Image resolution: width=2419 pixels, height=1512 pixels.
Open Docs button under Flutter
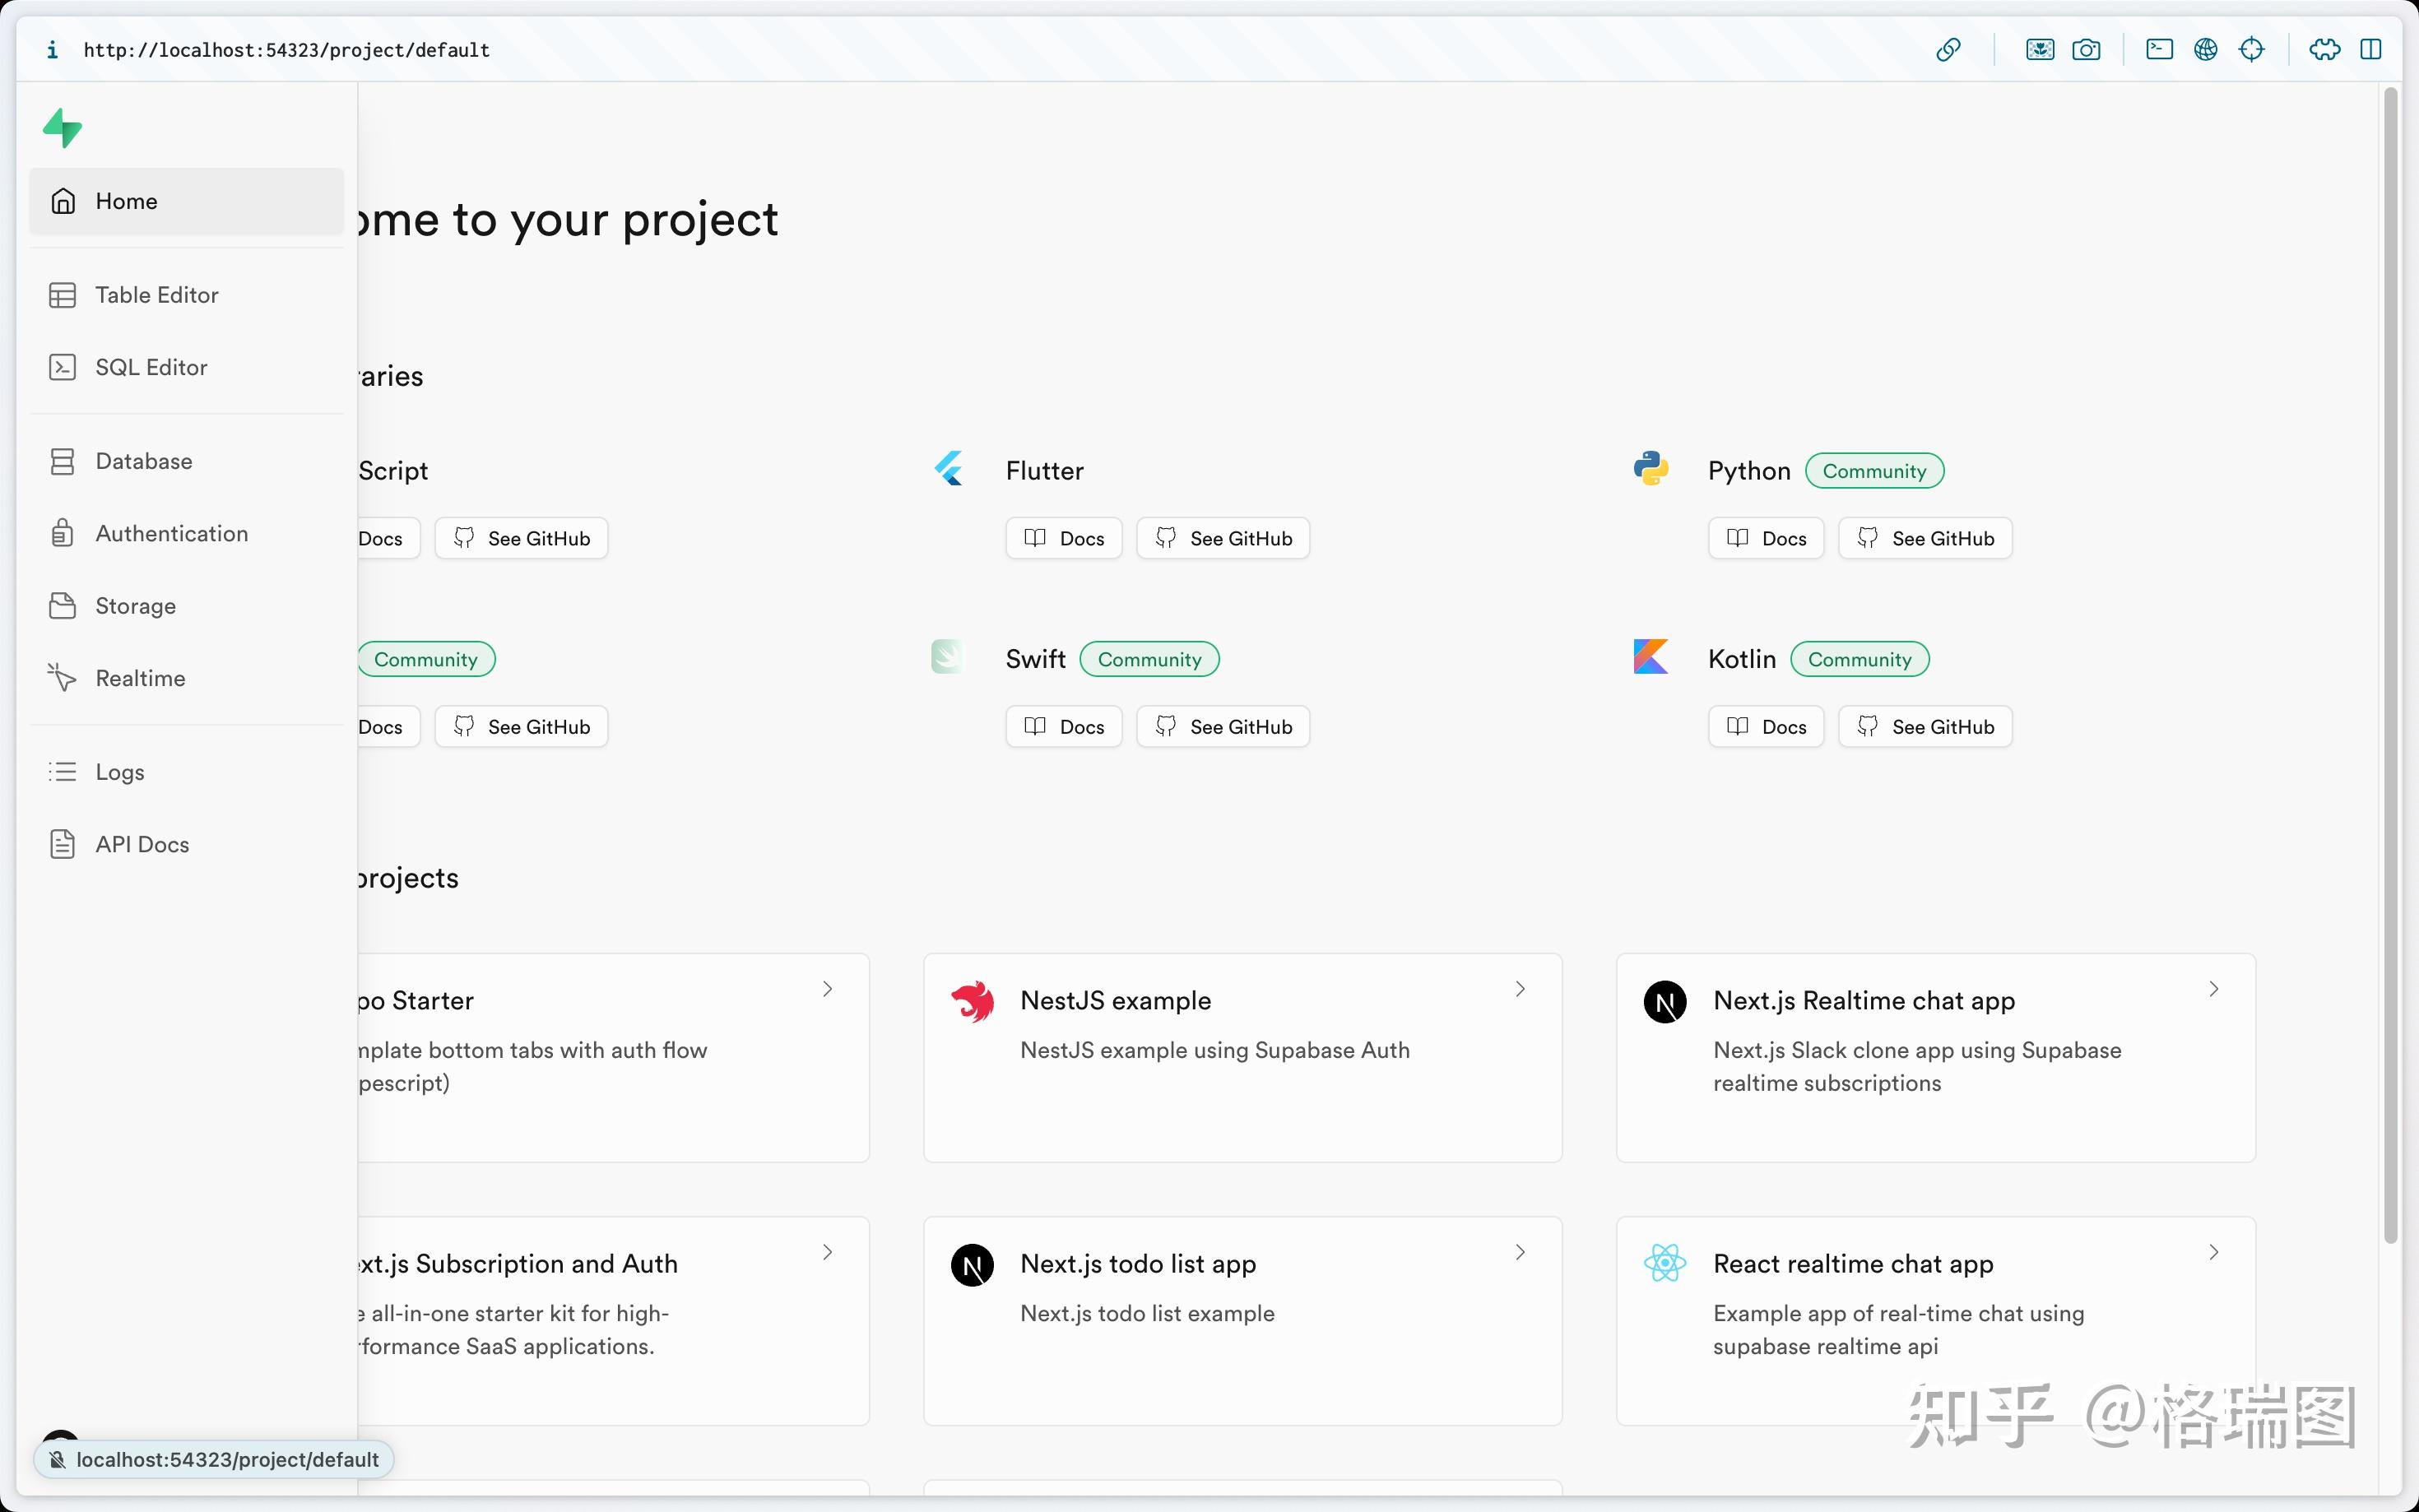1064,538
